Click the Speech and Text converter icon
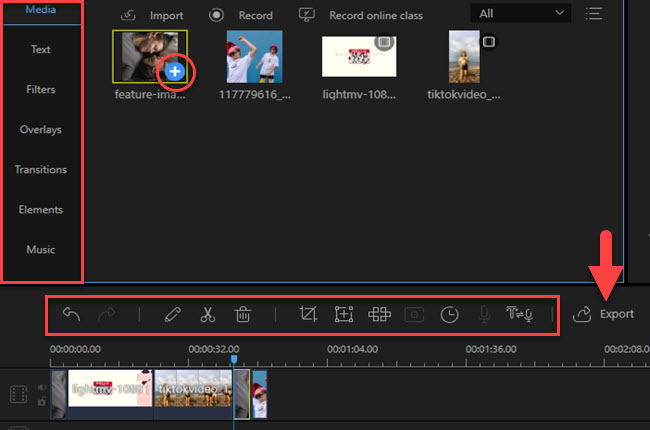The height and width of the screenshot is (430, 650). (519, 314)
